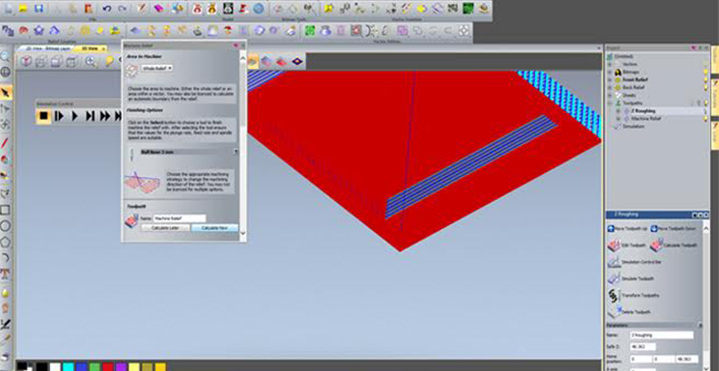Toggle visibility bulb for Machine Relief toolpath
Viewport: 719px width, 371px height.
[x=706, y=119]
